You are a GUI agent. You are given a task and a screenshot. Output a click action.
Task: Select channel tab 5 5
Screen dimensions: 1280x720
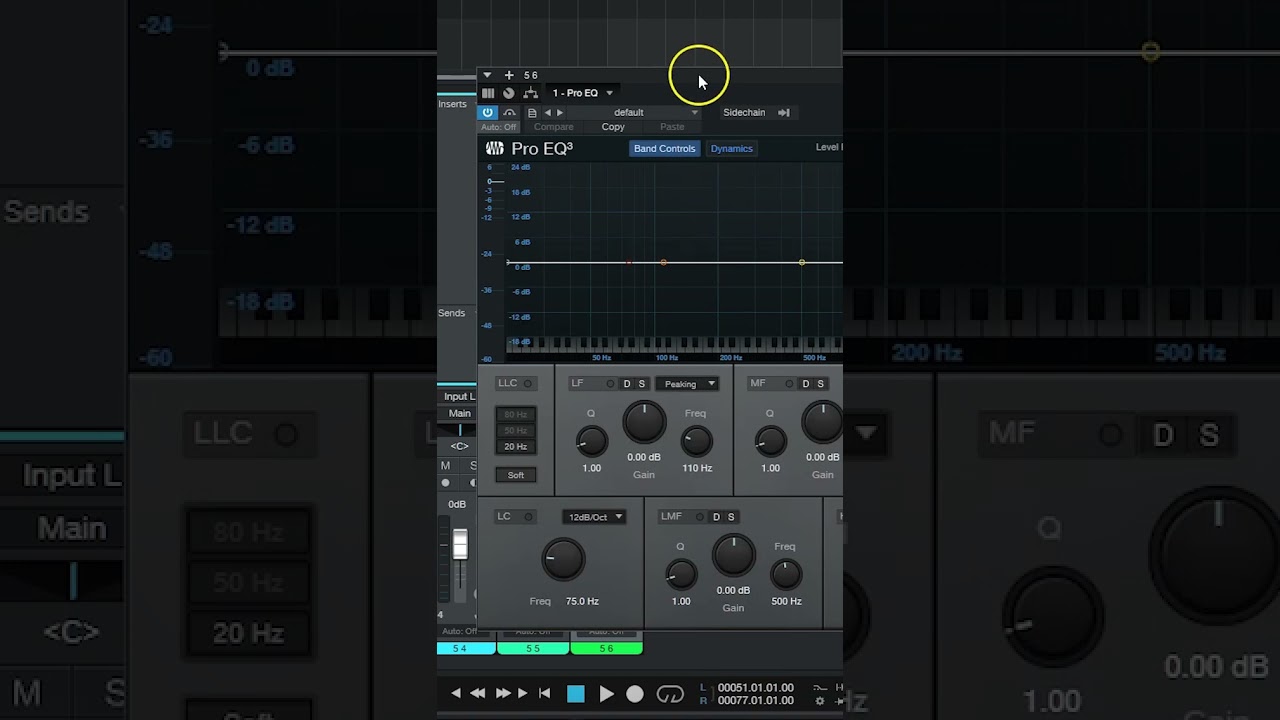click(x=533, y=648)
